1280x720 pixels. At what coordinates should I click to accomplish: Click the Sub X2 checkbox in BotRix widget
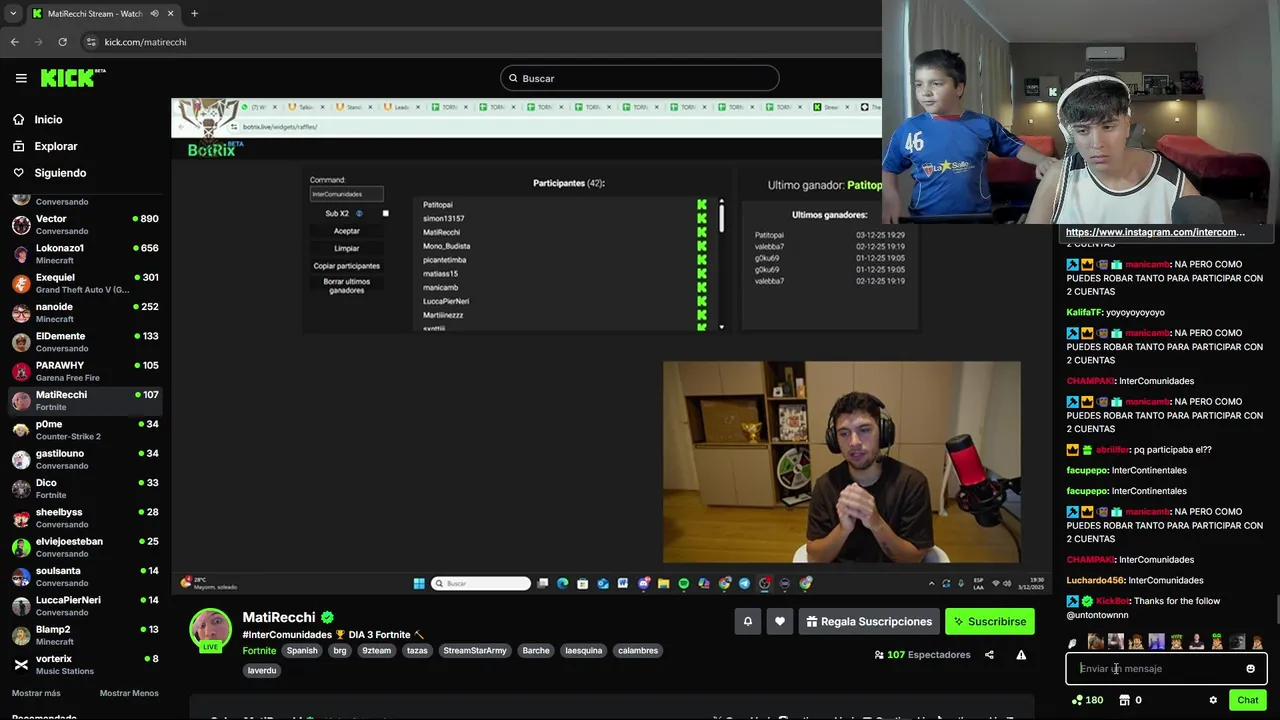click(385, 213)
